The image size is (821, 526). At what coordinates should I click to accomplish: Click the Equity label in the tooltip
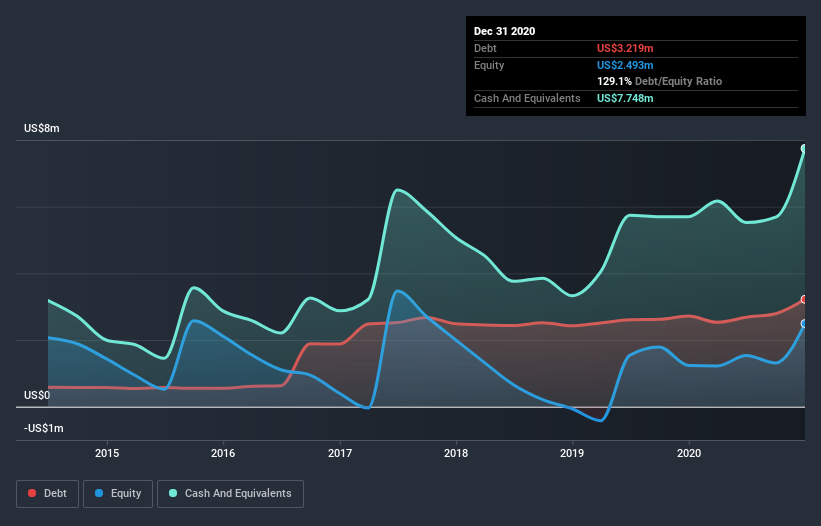pos(489,65)
